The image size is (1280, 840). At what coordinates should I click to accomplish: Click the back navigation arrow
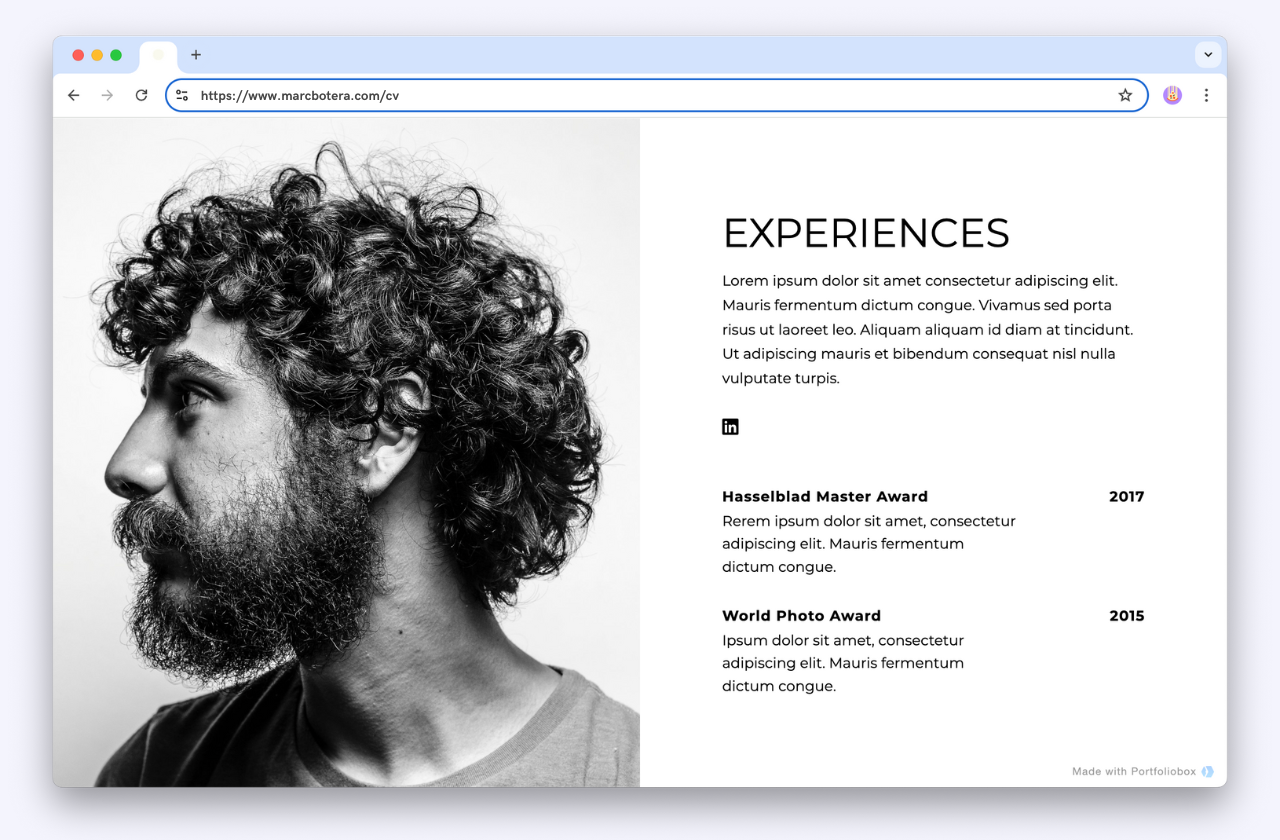coord(73,95)
